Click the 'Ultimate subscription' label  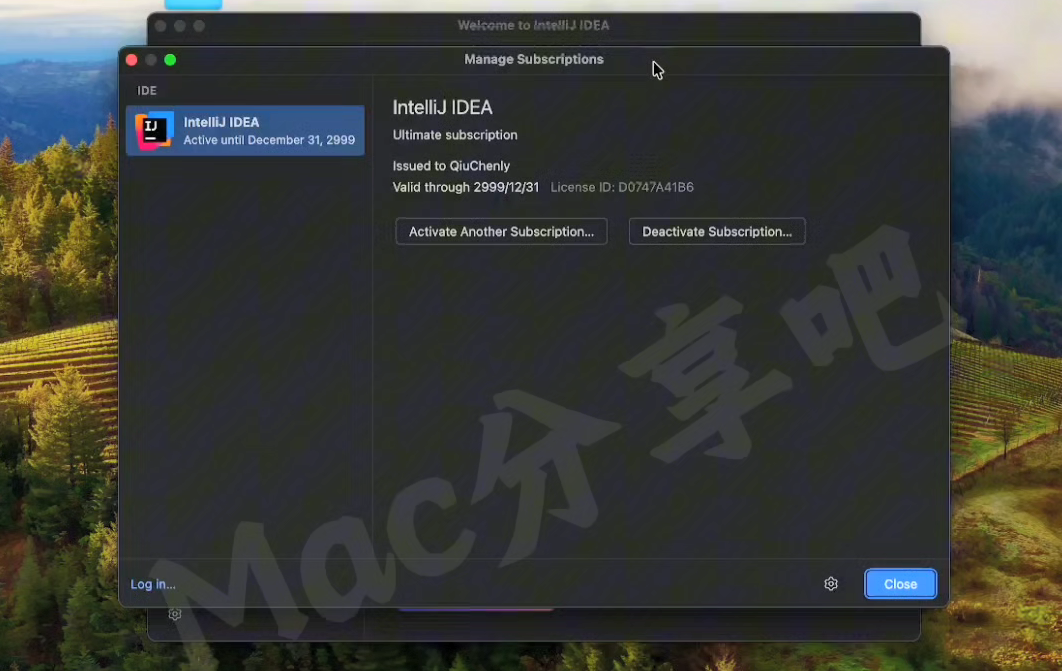455,135
